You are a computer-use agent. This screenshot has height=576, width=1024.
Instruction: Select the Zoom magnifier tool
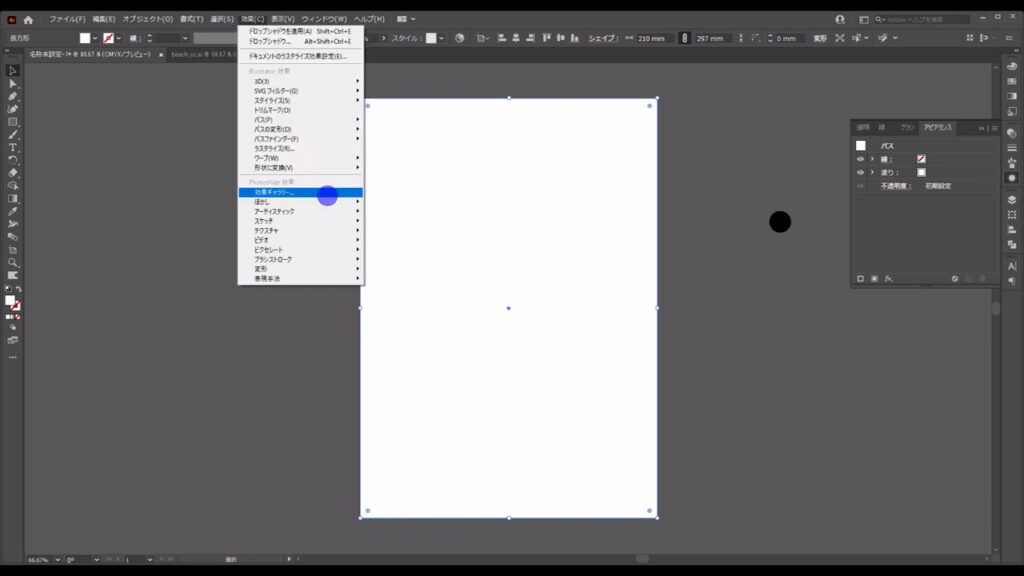[x=12, y=263]
